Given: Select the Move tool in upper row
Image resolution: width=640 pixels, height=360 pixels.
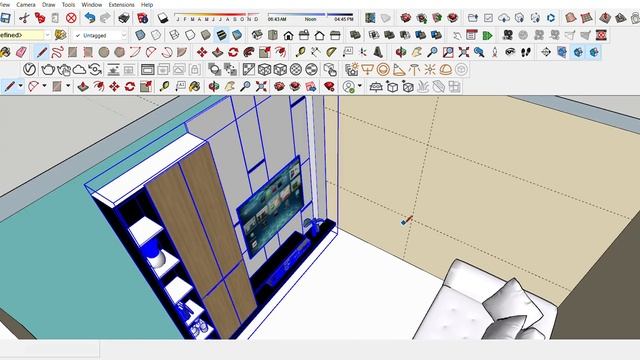Looking at the screenshot, I should coord(202,52).
